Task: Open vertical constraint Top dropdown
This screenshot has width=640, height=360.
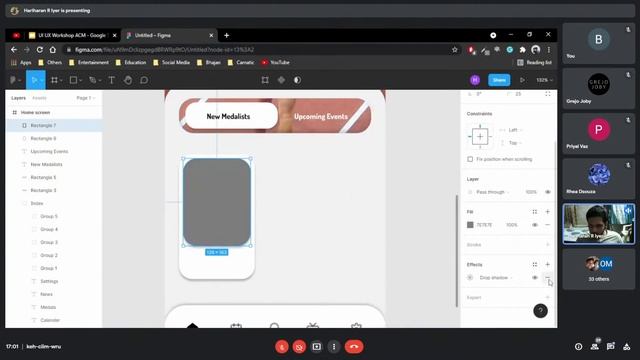Action: [515, 143]
